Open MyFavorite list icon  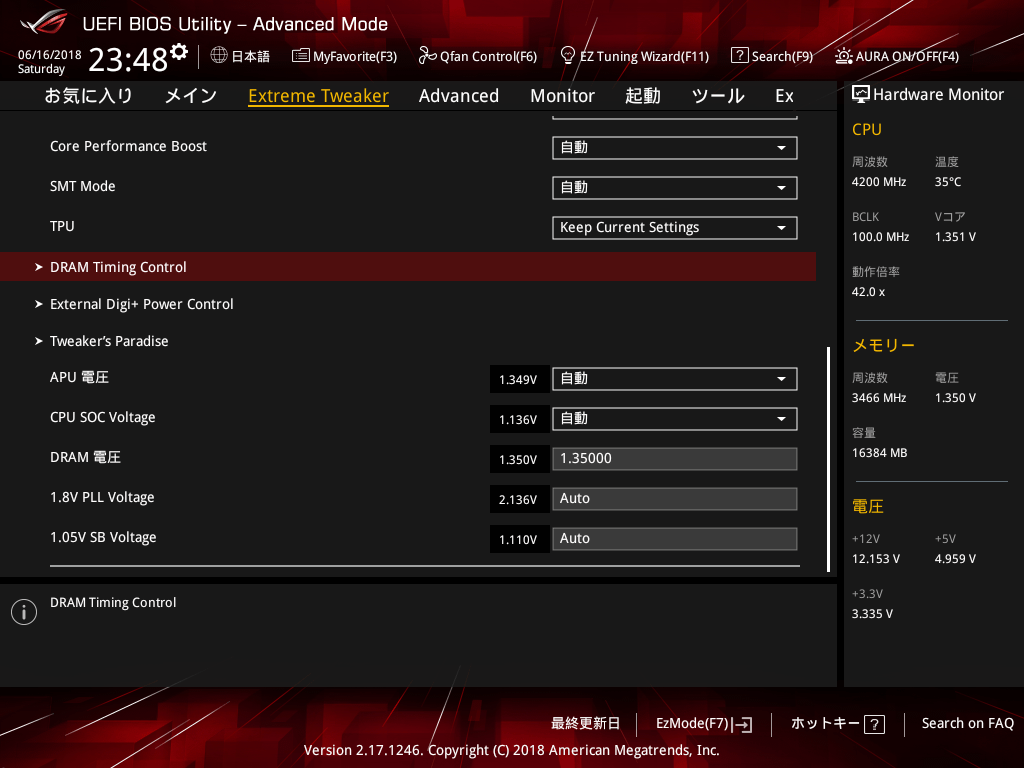[300, 56]
